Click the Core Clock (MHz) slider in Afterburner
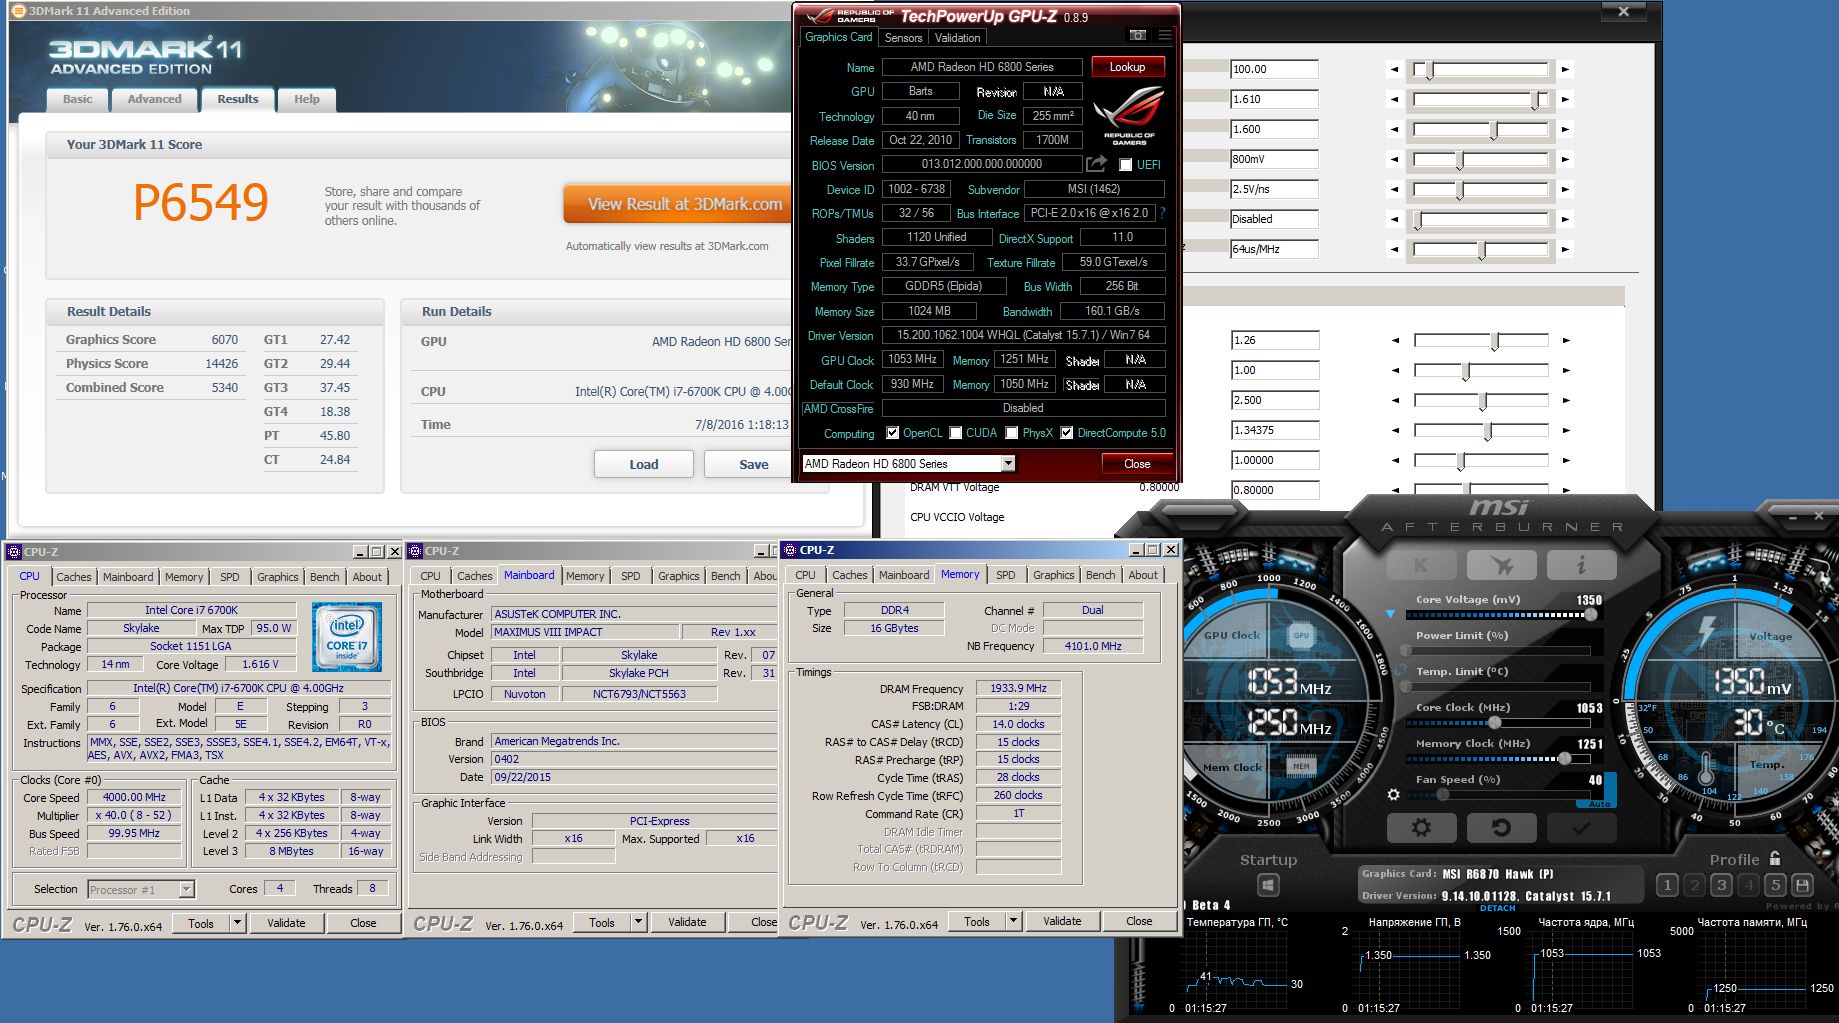Screen dimensions: 1839x1023 [x=1498, y=722]
